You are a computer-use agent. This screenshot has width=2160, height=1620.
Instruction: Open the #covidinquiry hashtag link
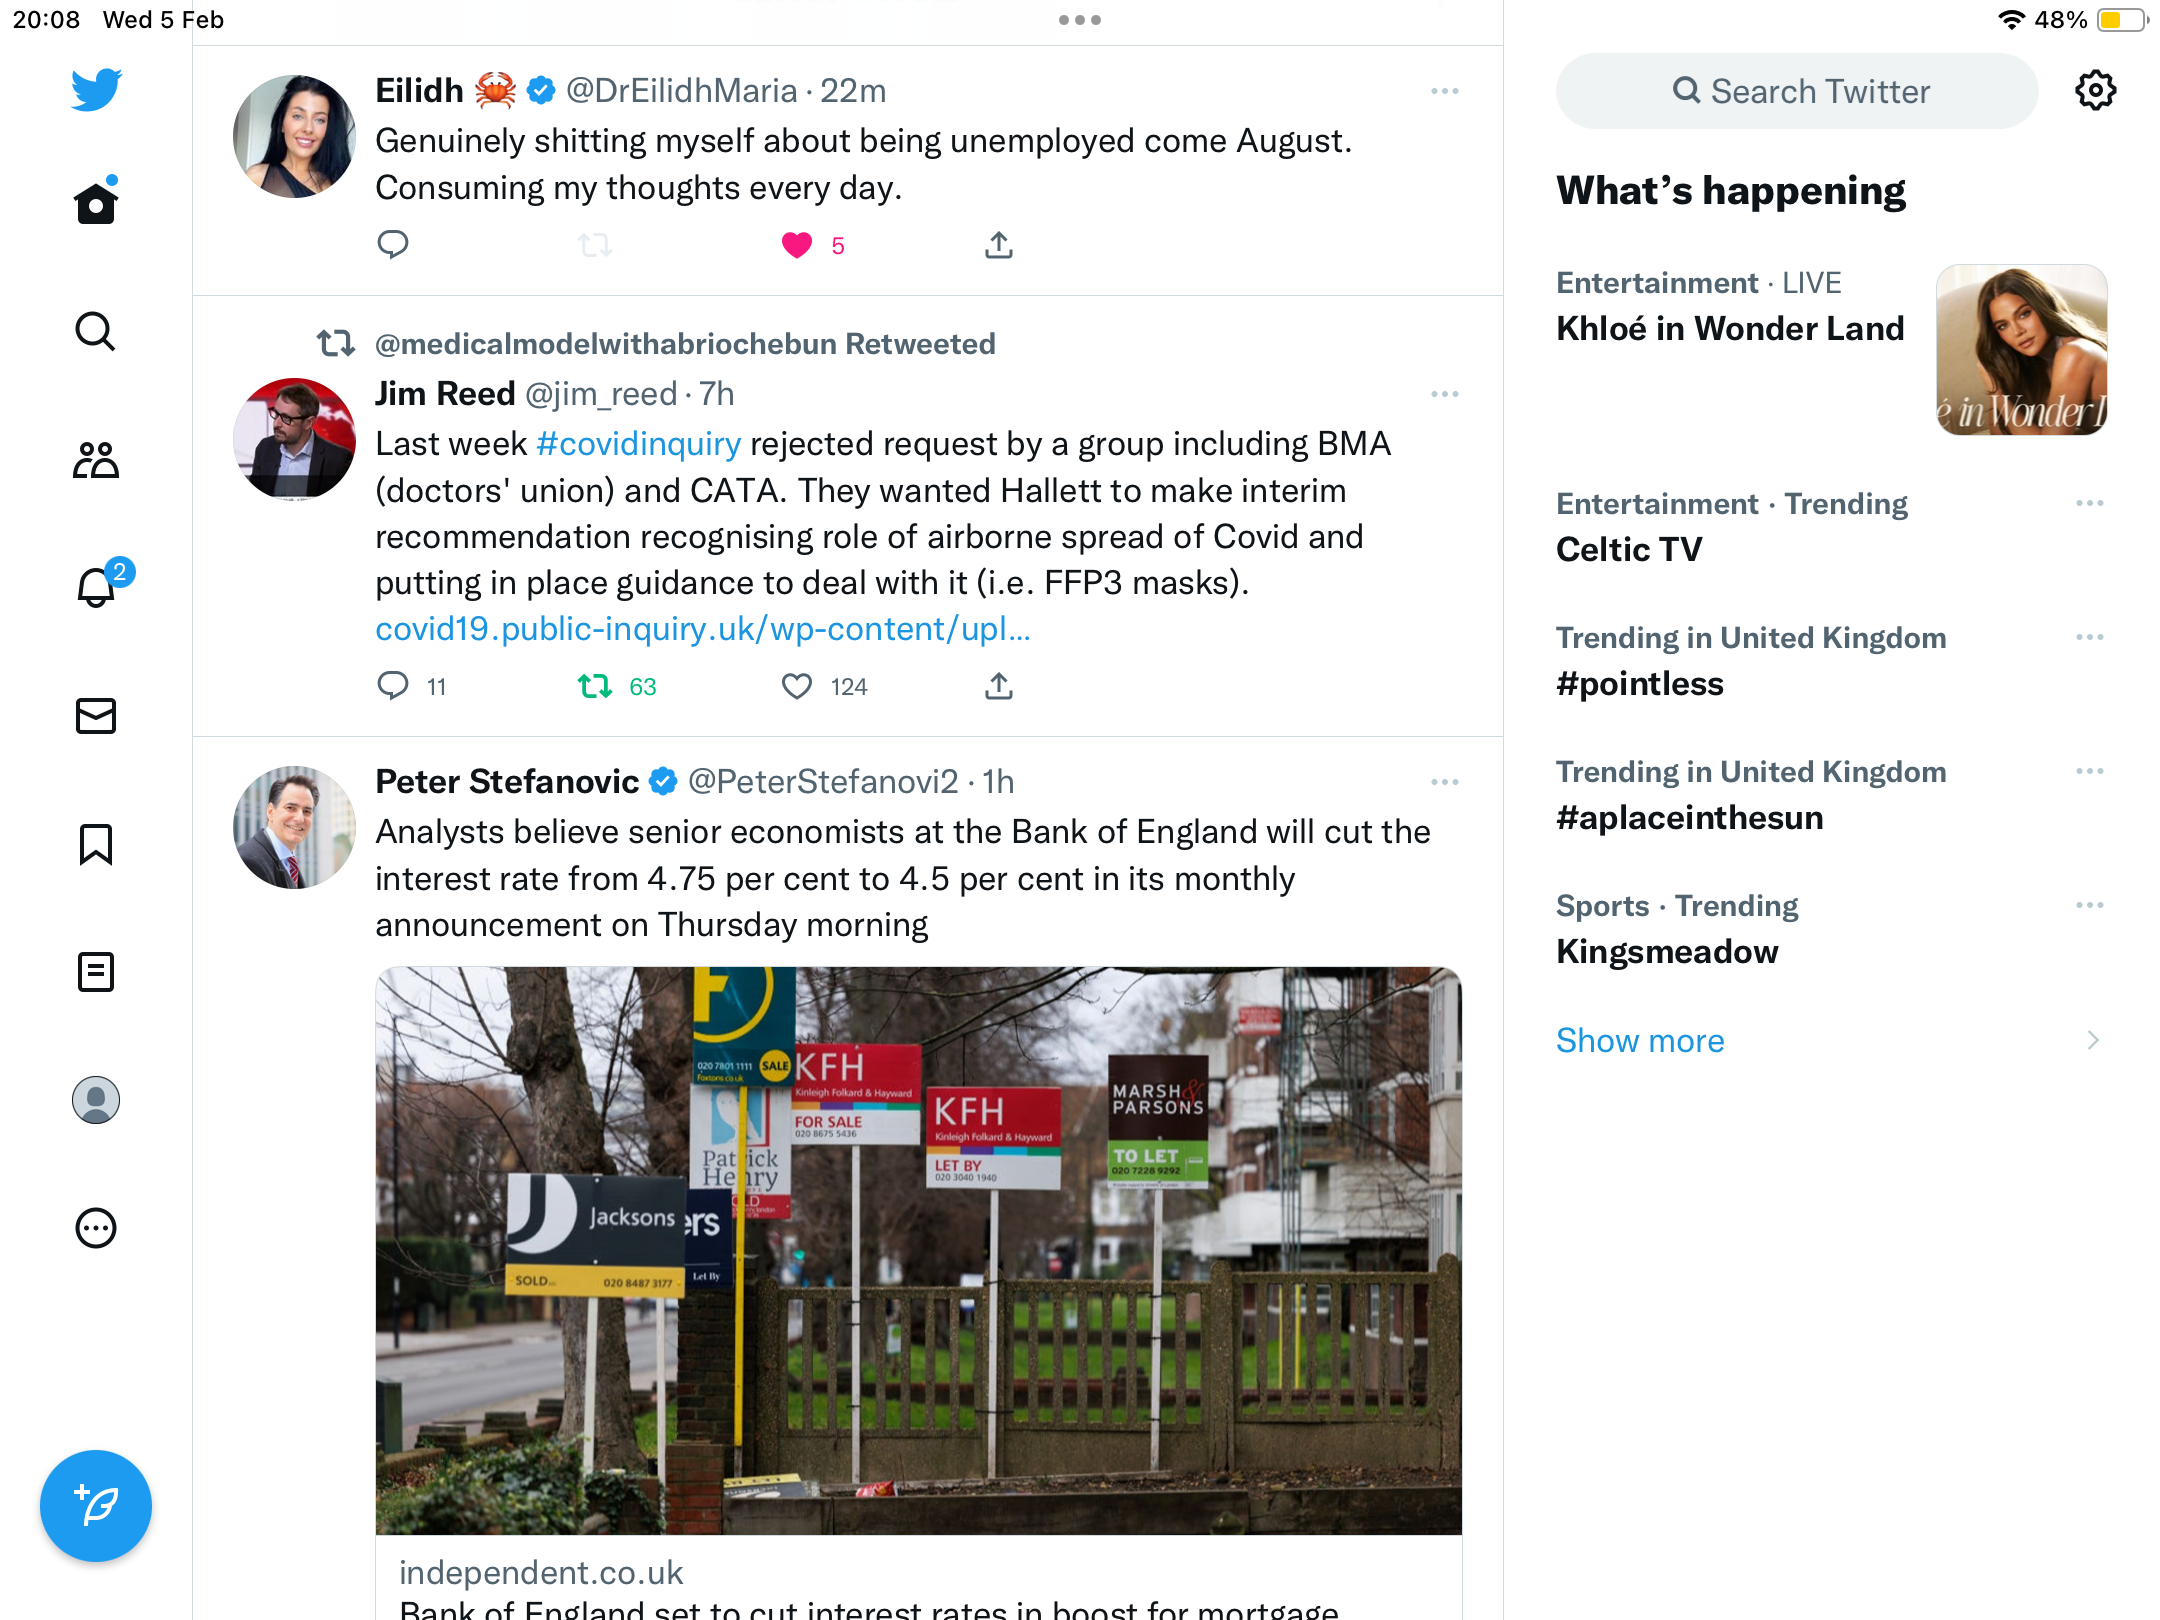(x=639, y=443)
